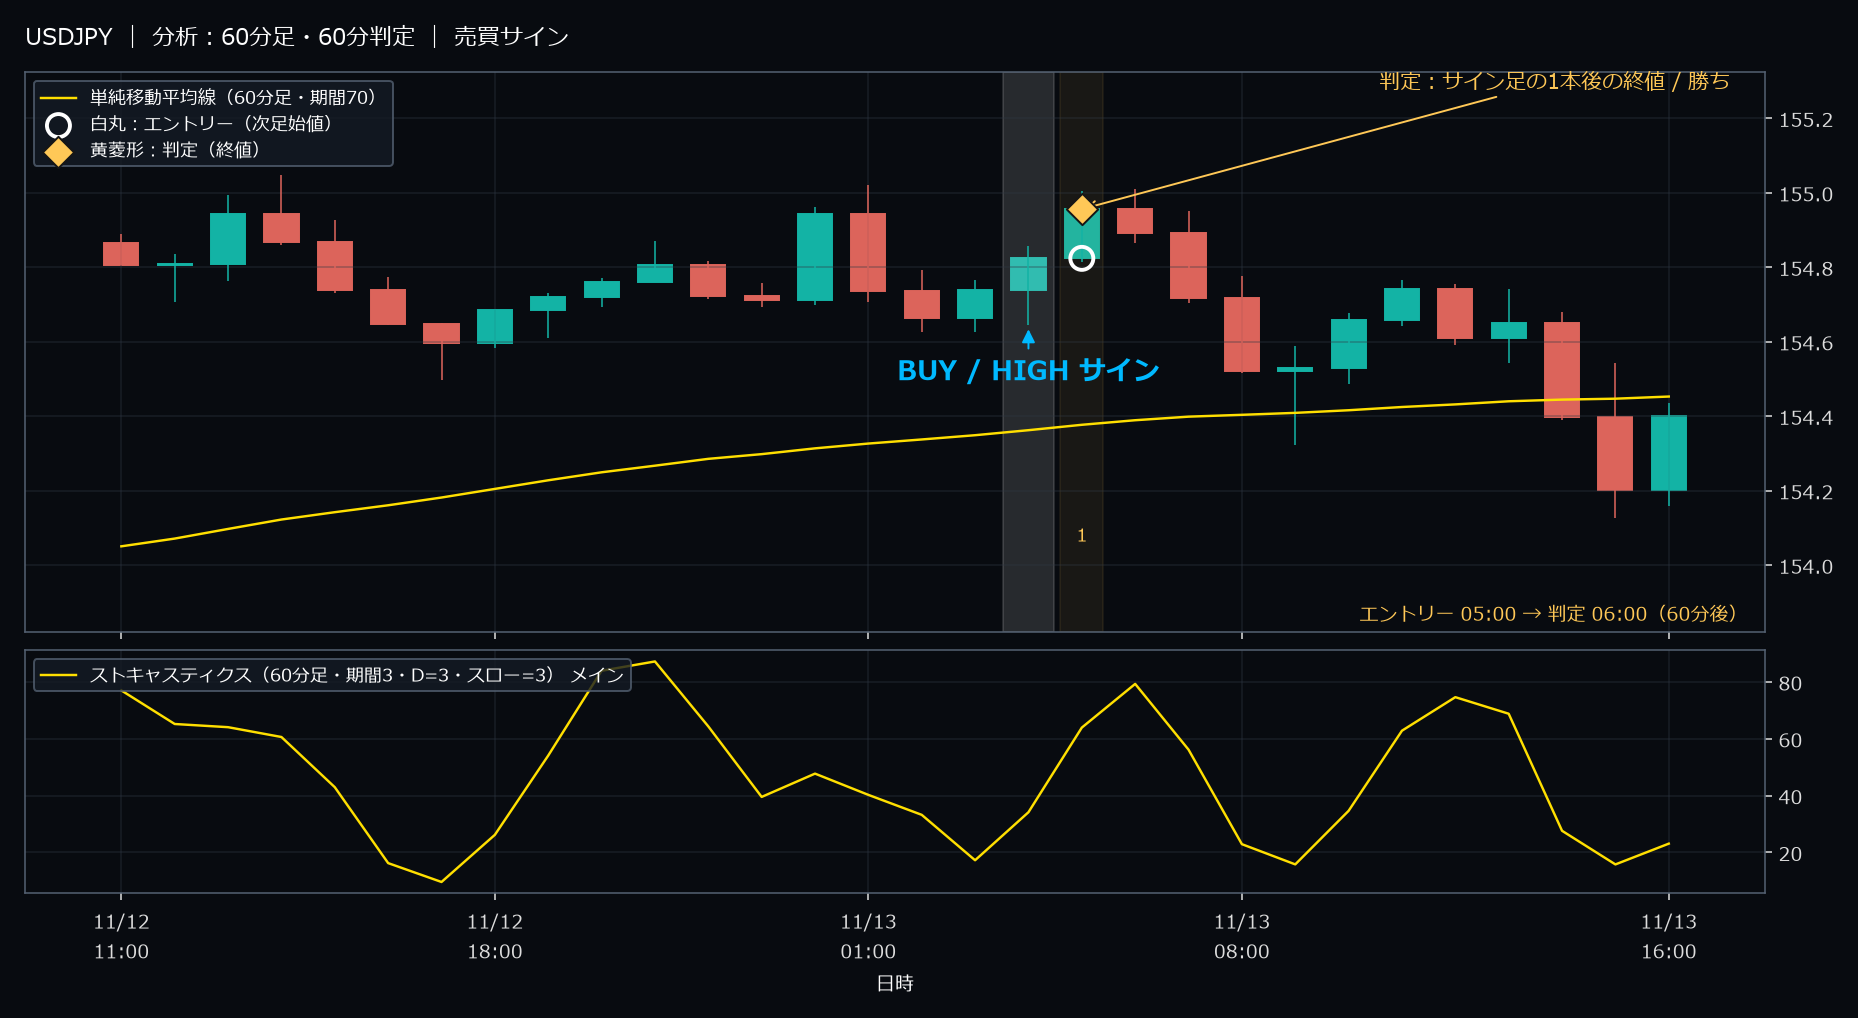Click the last green candle at 16:00
This screenshot has height=1018, width=1858.
pyautogui.click(x=1669, y=453)
